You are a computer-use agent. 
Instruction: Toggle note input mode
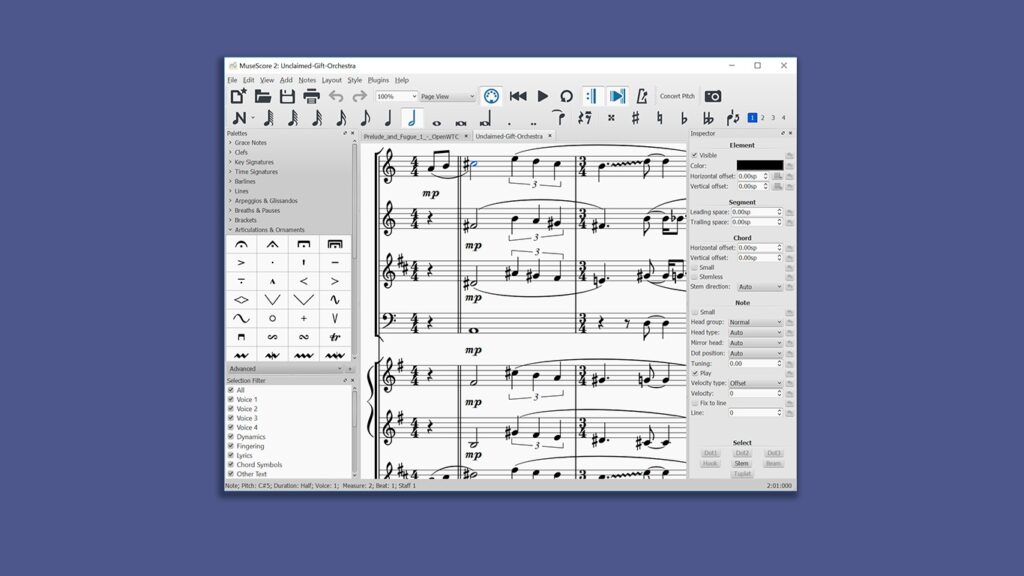(240, 118)
